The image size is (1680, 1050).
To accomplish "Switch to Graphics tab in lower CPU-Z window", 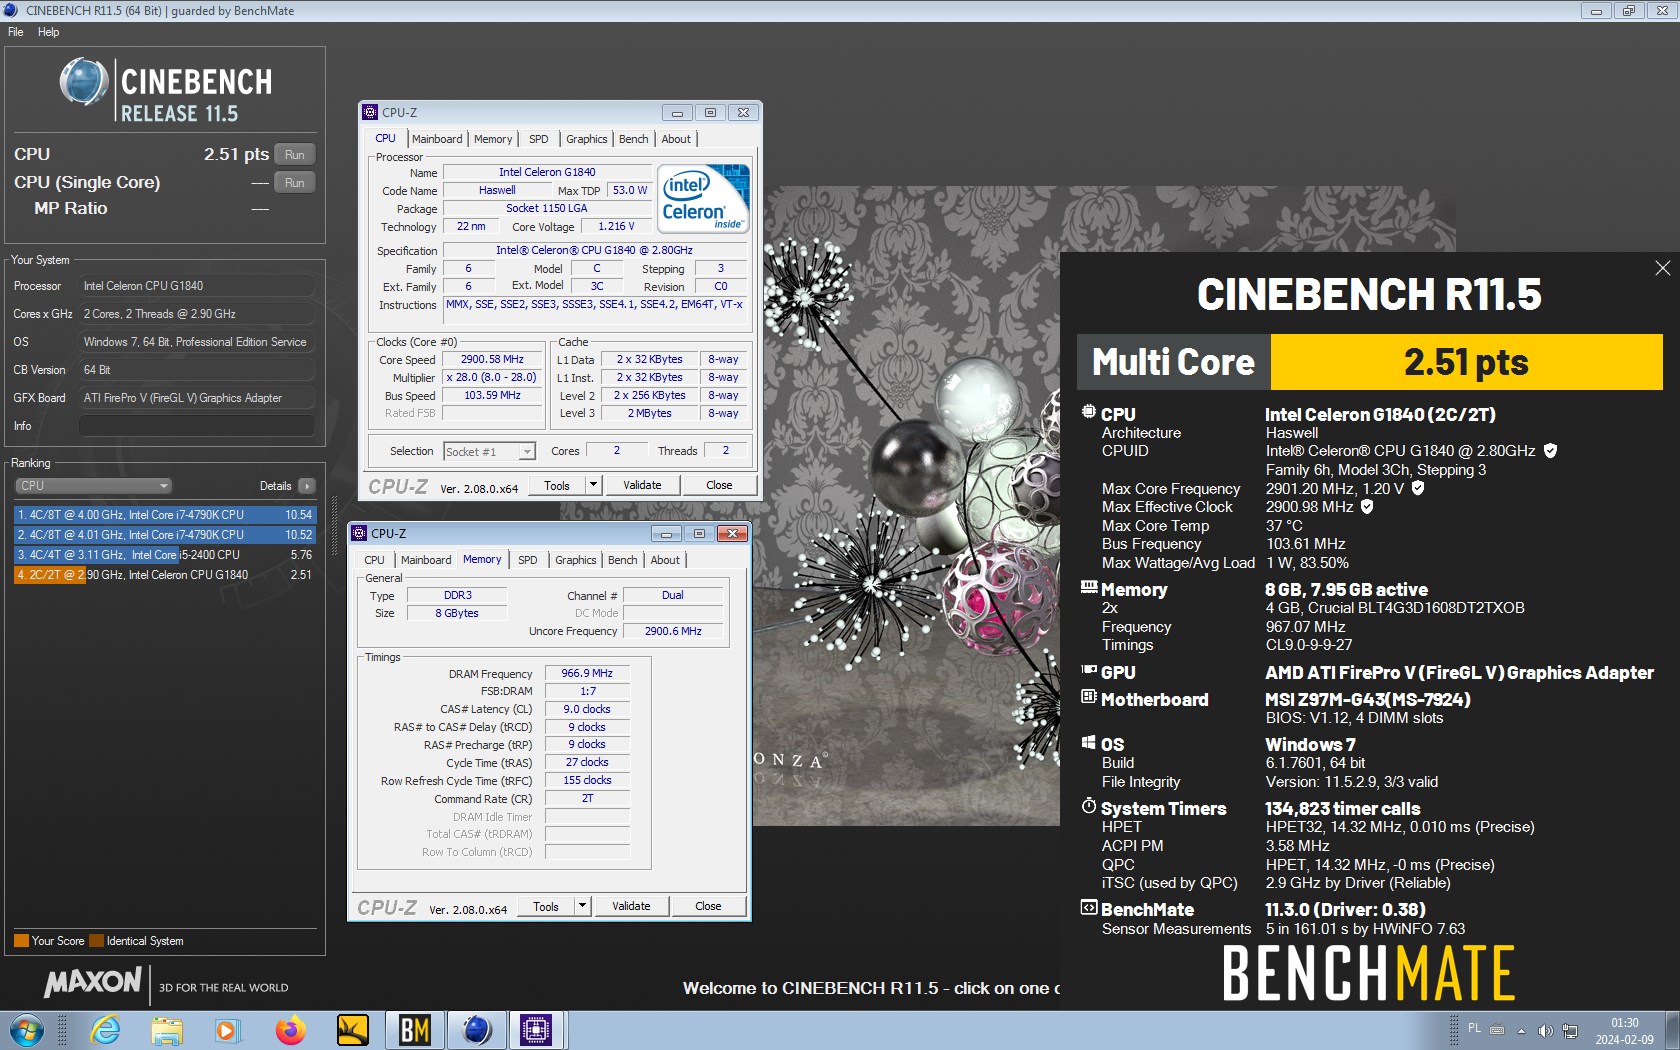I will [x=575, y=560].
